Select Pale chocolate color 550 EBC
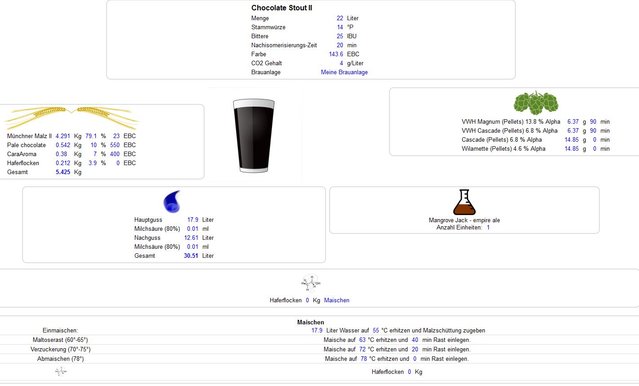Image resolution: width=639 pixels, height=386 pixels. point(115,145)
